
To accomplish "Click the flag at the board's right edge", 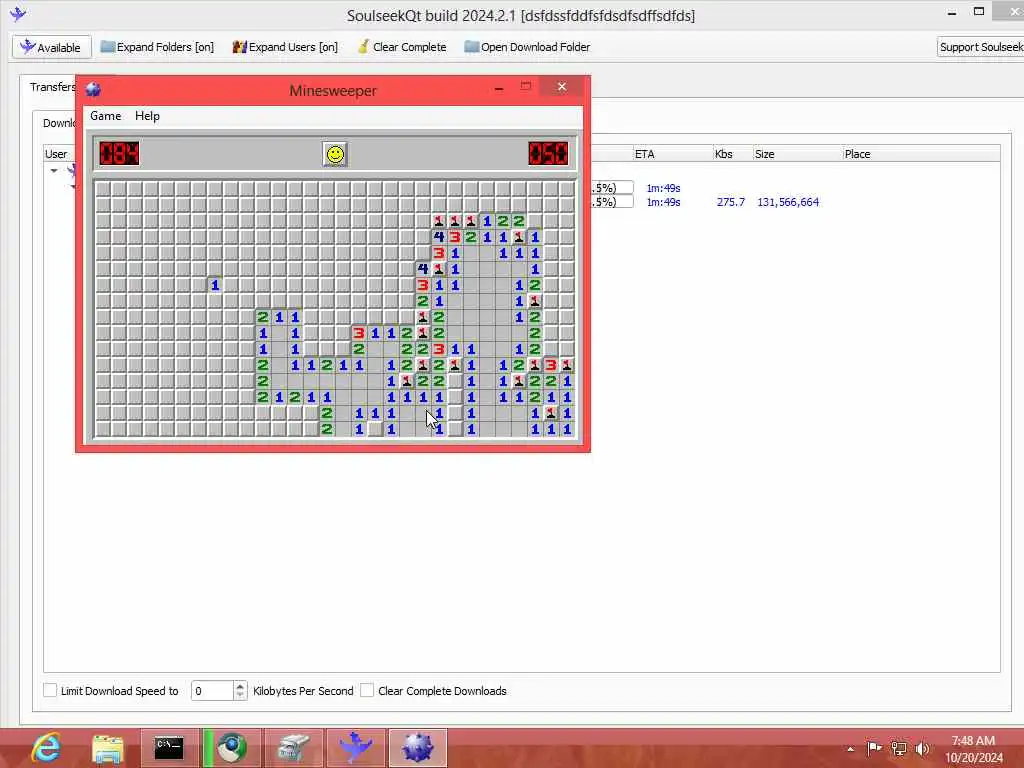I will tap(567, 365).
